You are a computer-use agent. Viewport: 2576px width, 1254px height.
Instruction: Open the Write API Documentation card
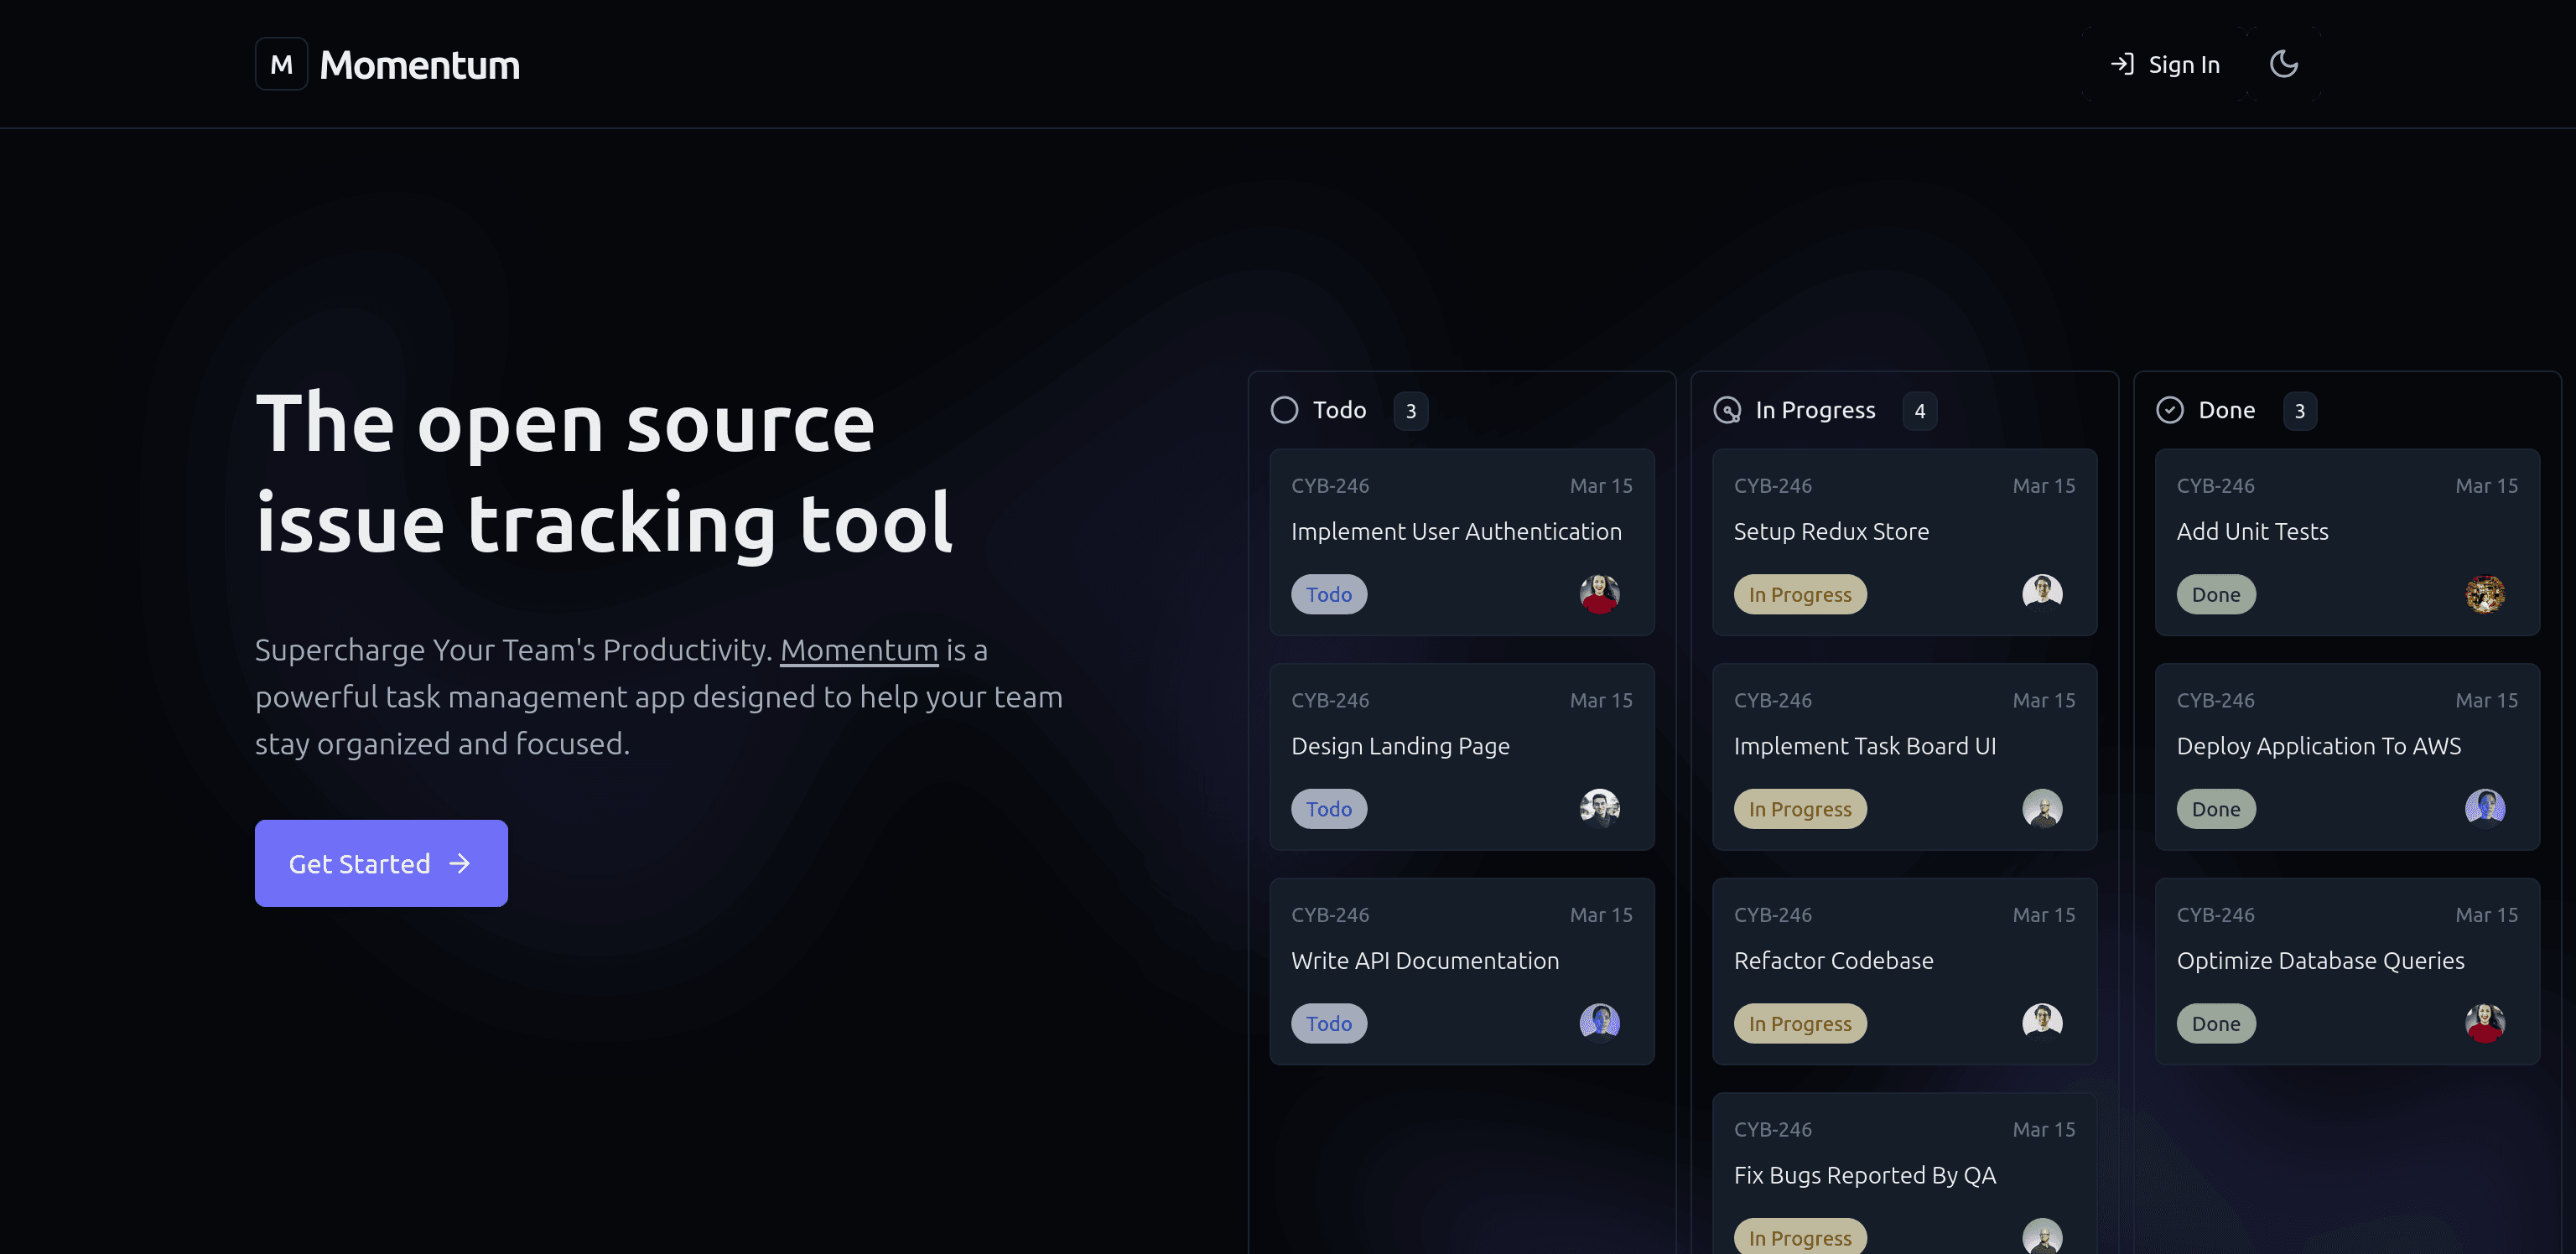(1462, 971)
